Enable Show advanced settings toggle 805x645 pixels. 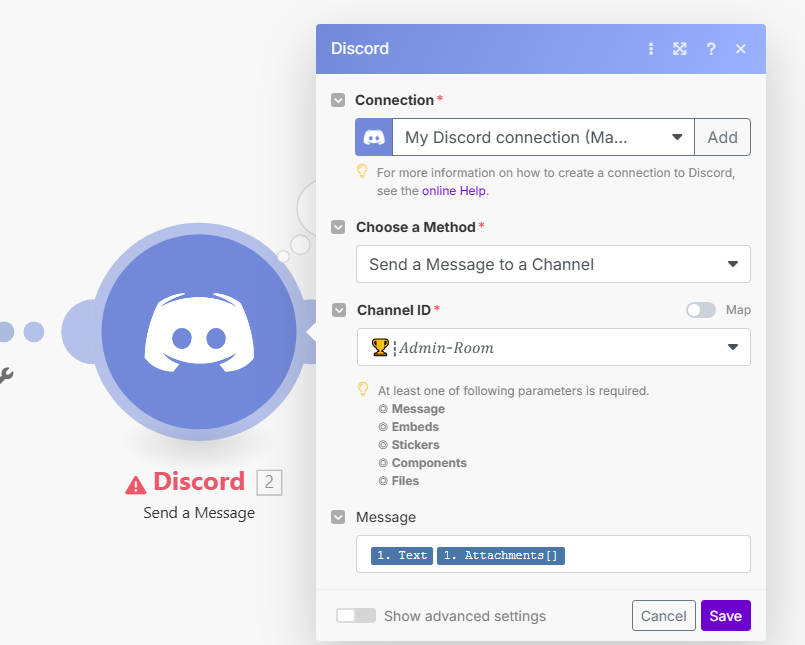pyautogui.click(x=356, y=616)
